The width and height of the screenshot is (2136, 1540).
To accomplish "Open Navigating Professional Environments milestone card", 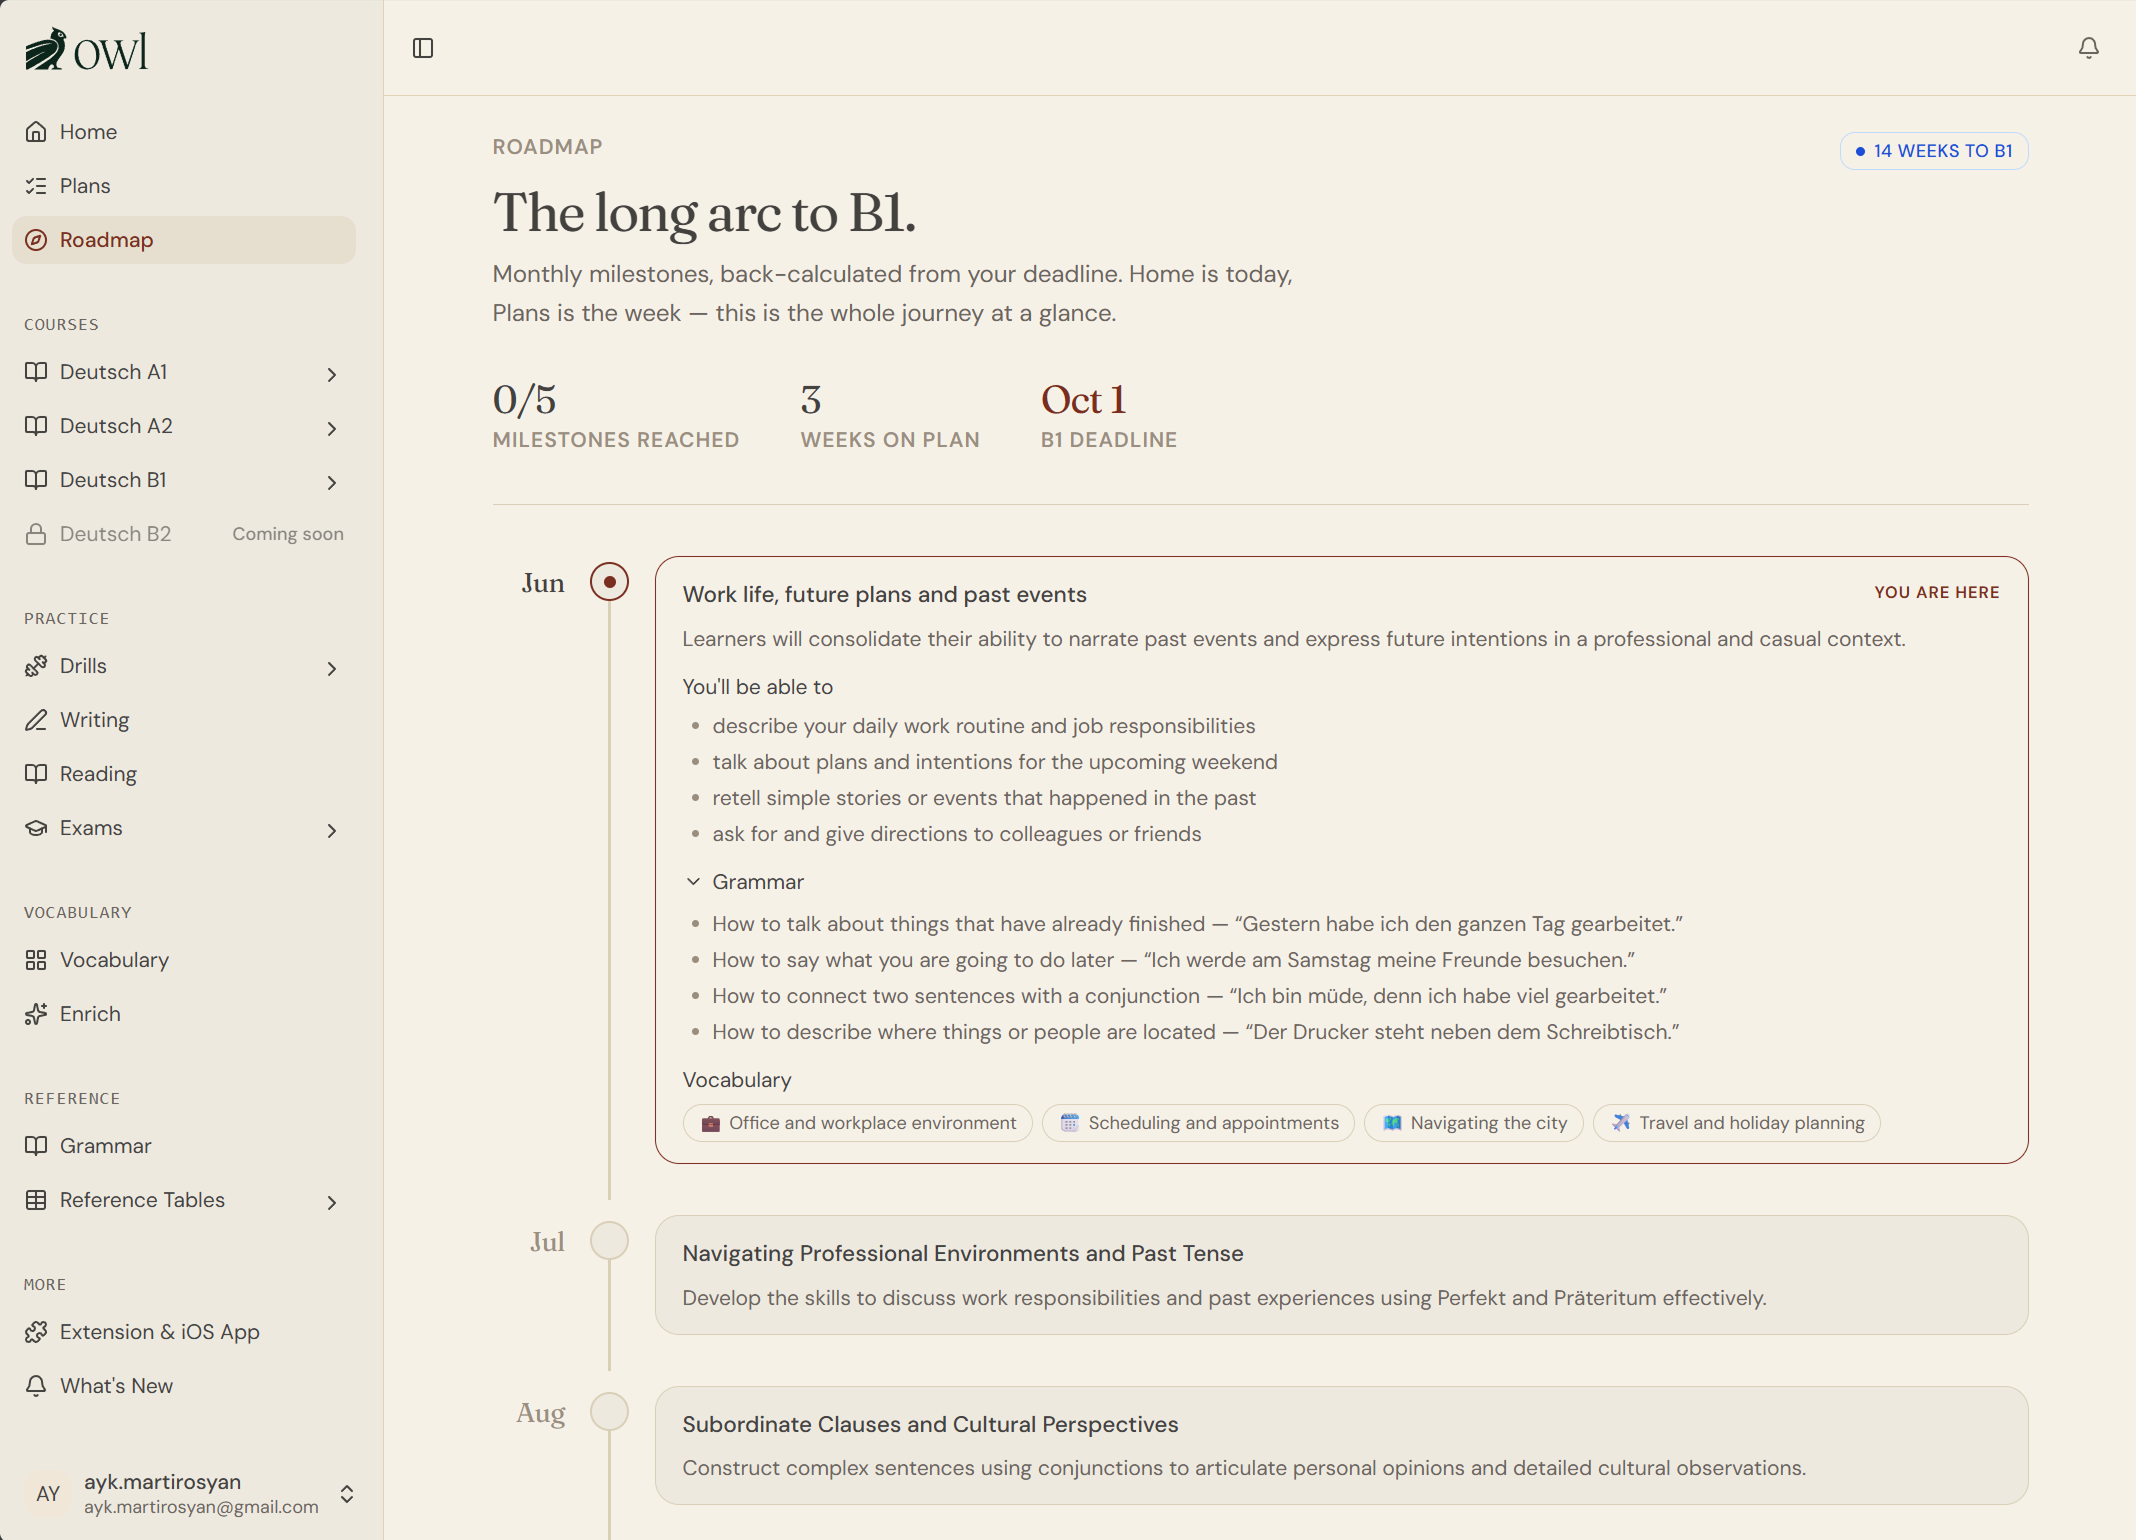I will click(x=1341, y=1275).
